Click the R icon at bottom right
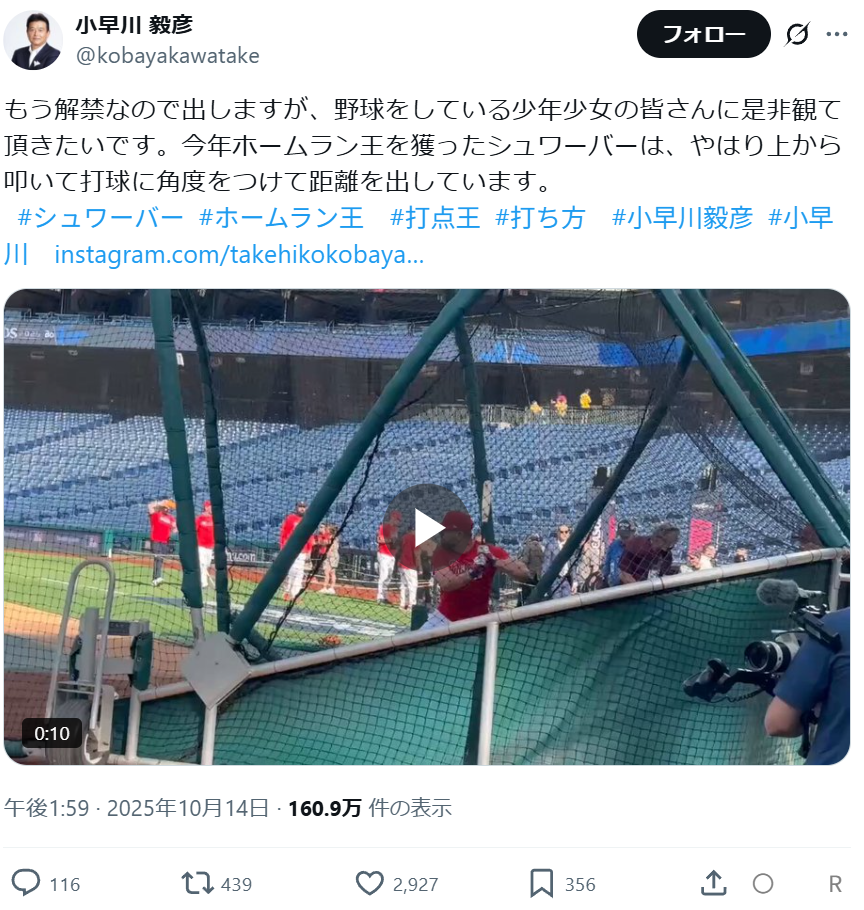The image size is (864, 910). [834, 884]
